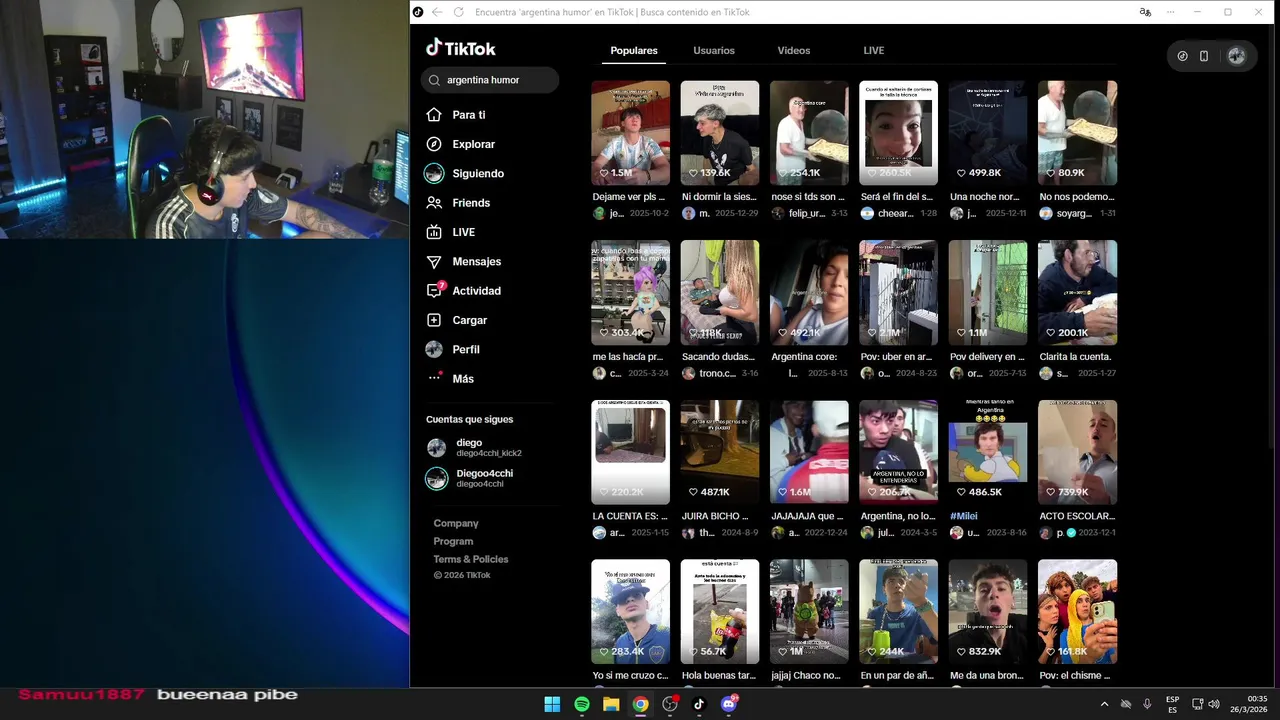Click the TikTok logo in the sidebar
This screenshot has width=1280, height=720.
click(460, 48)
